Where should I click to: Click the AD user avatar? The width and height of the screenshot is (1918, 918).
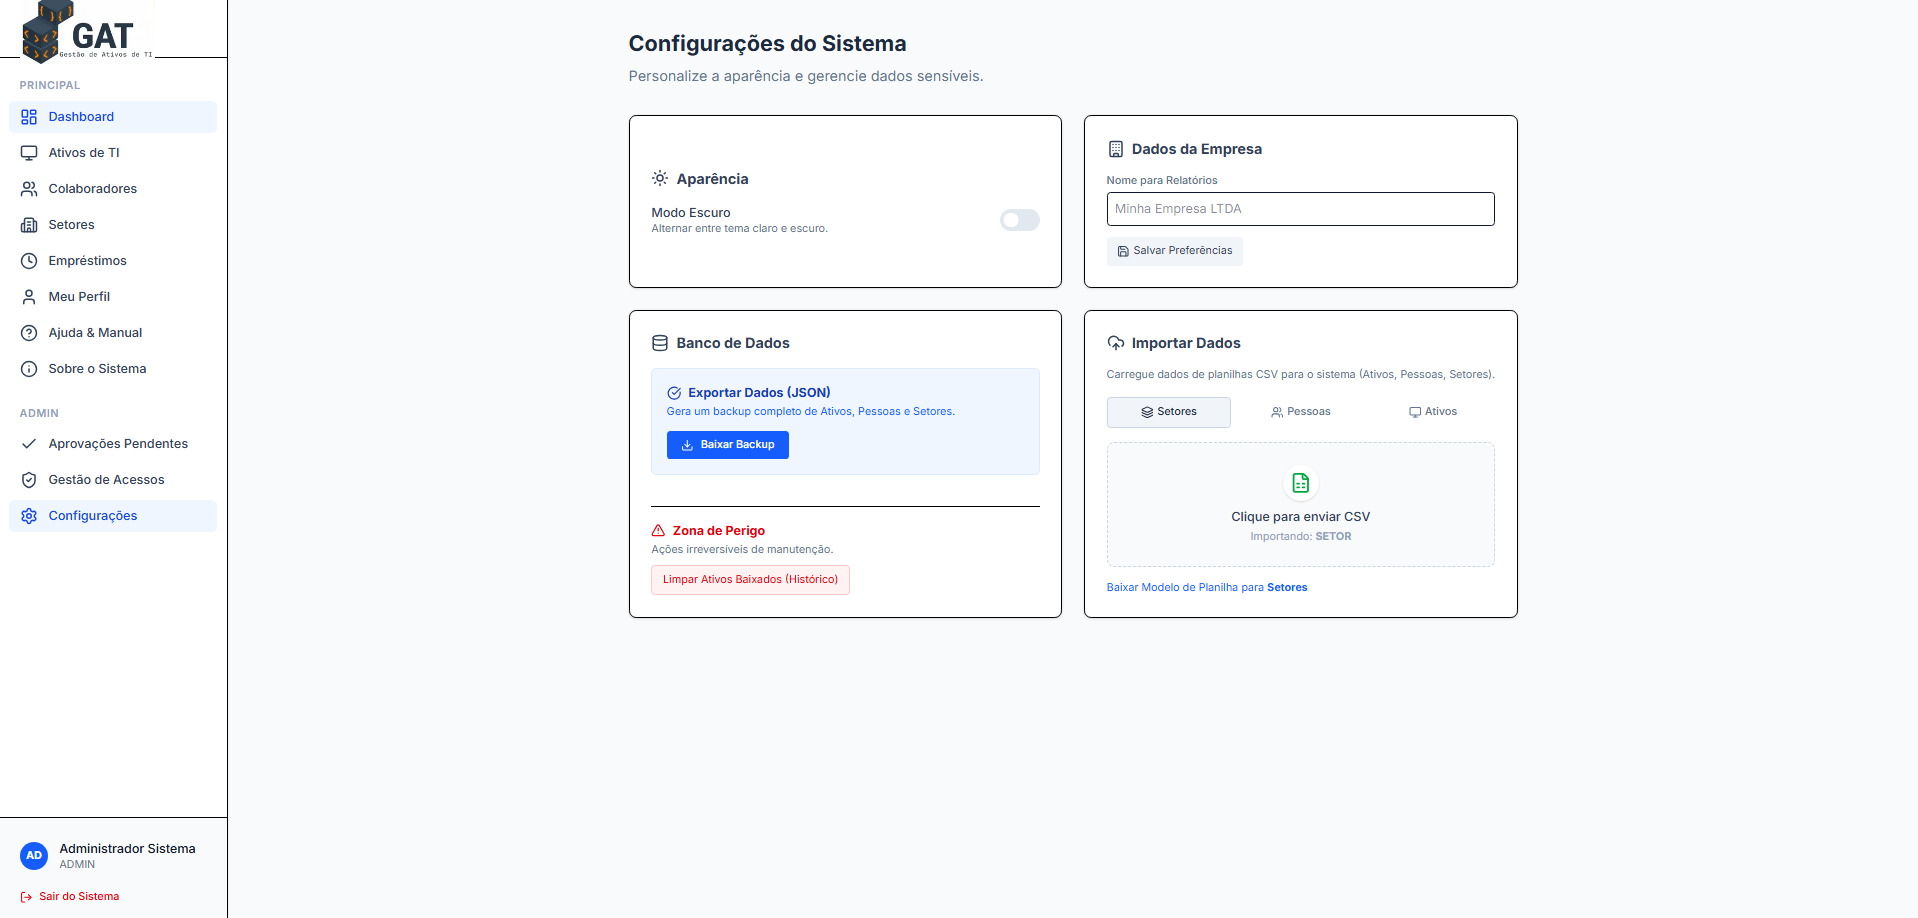tap(34, 856)
